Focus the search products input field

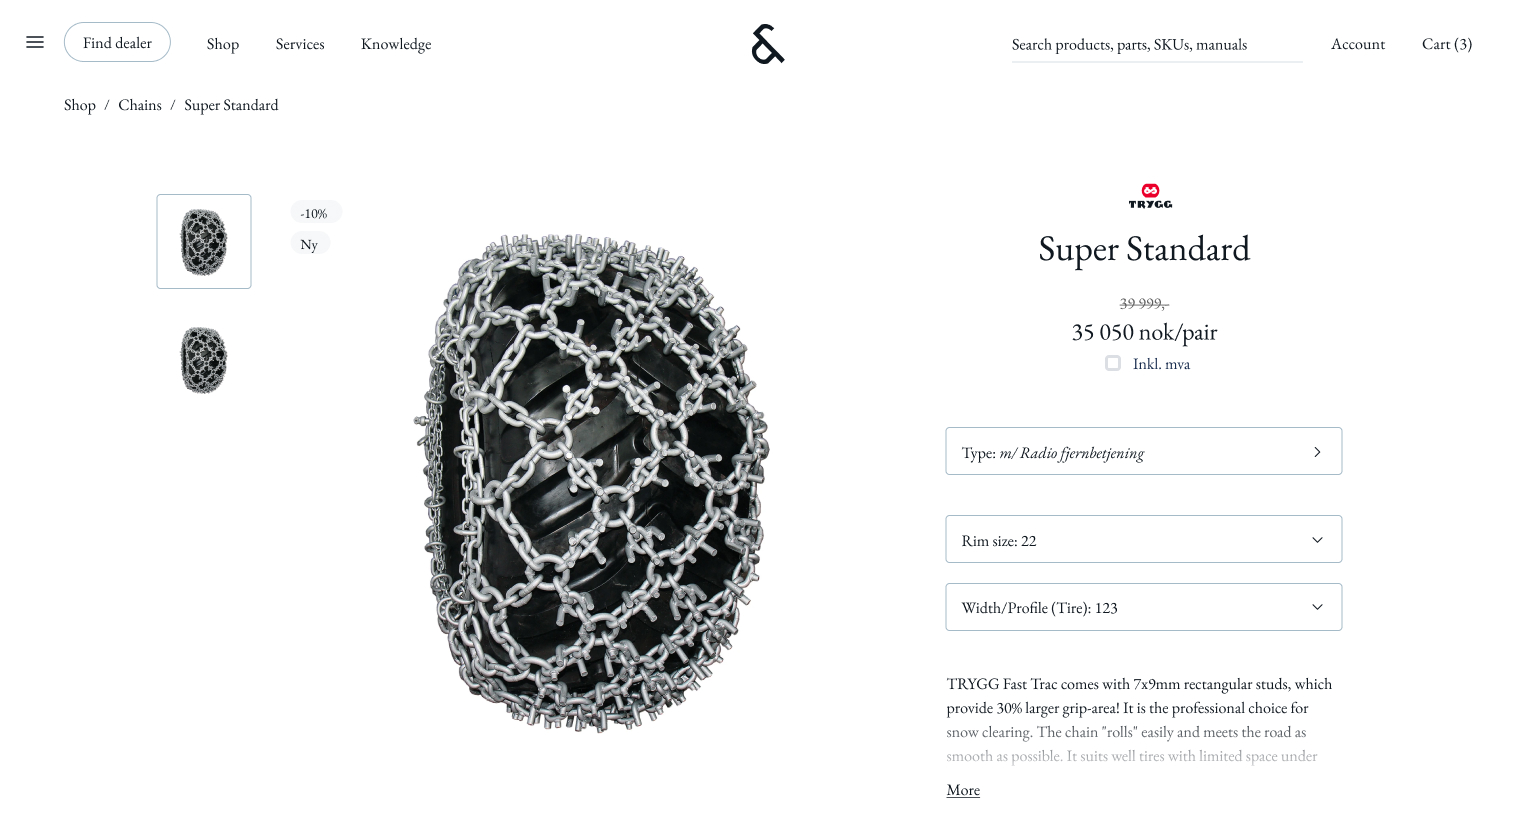click(1157, 45)
